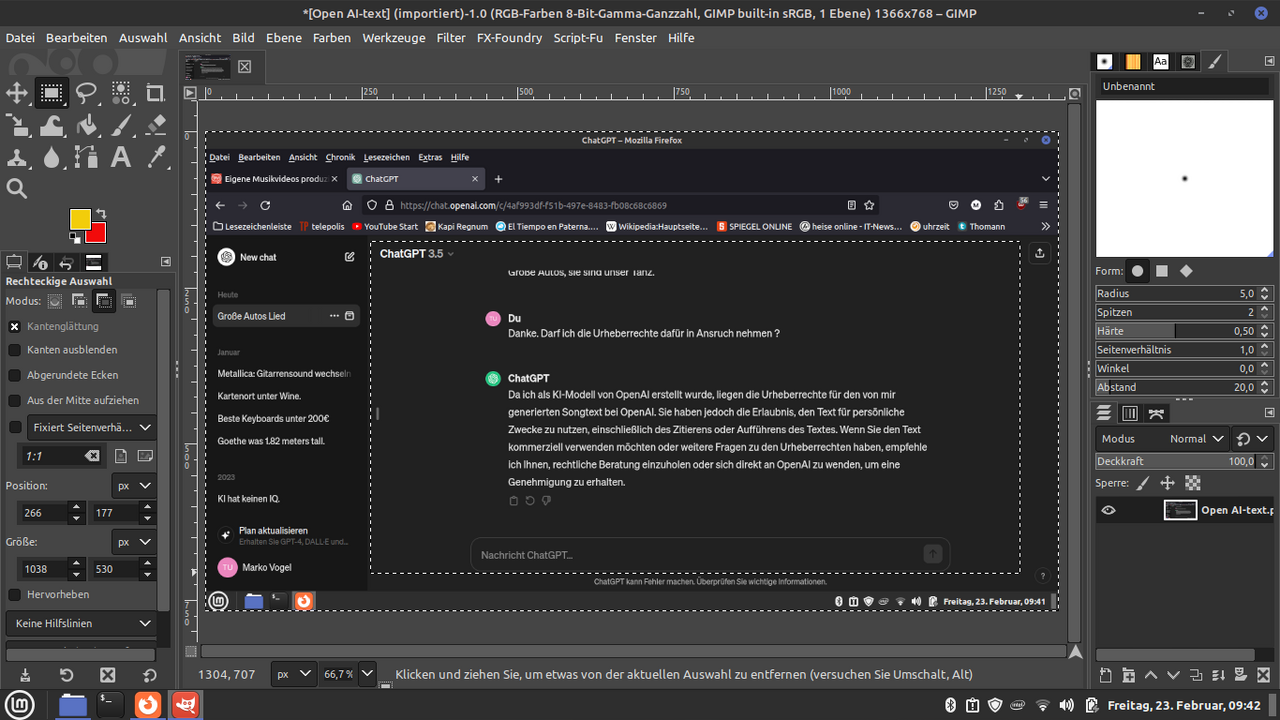This screenshot has height=720, width=1280.
Task: Open Firefox from the taskbar
Action: [x=148, y=705]
